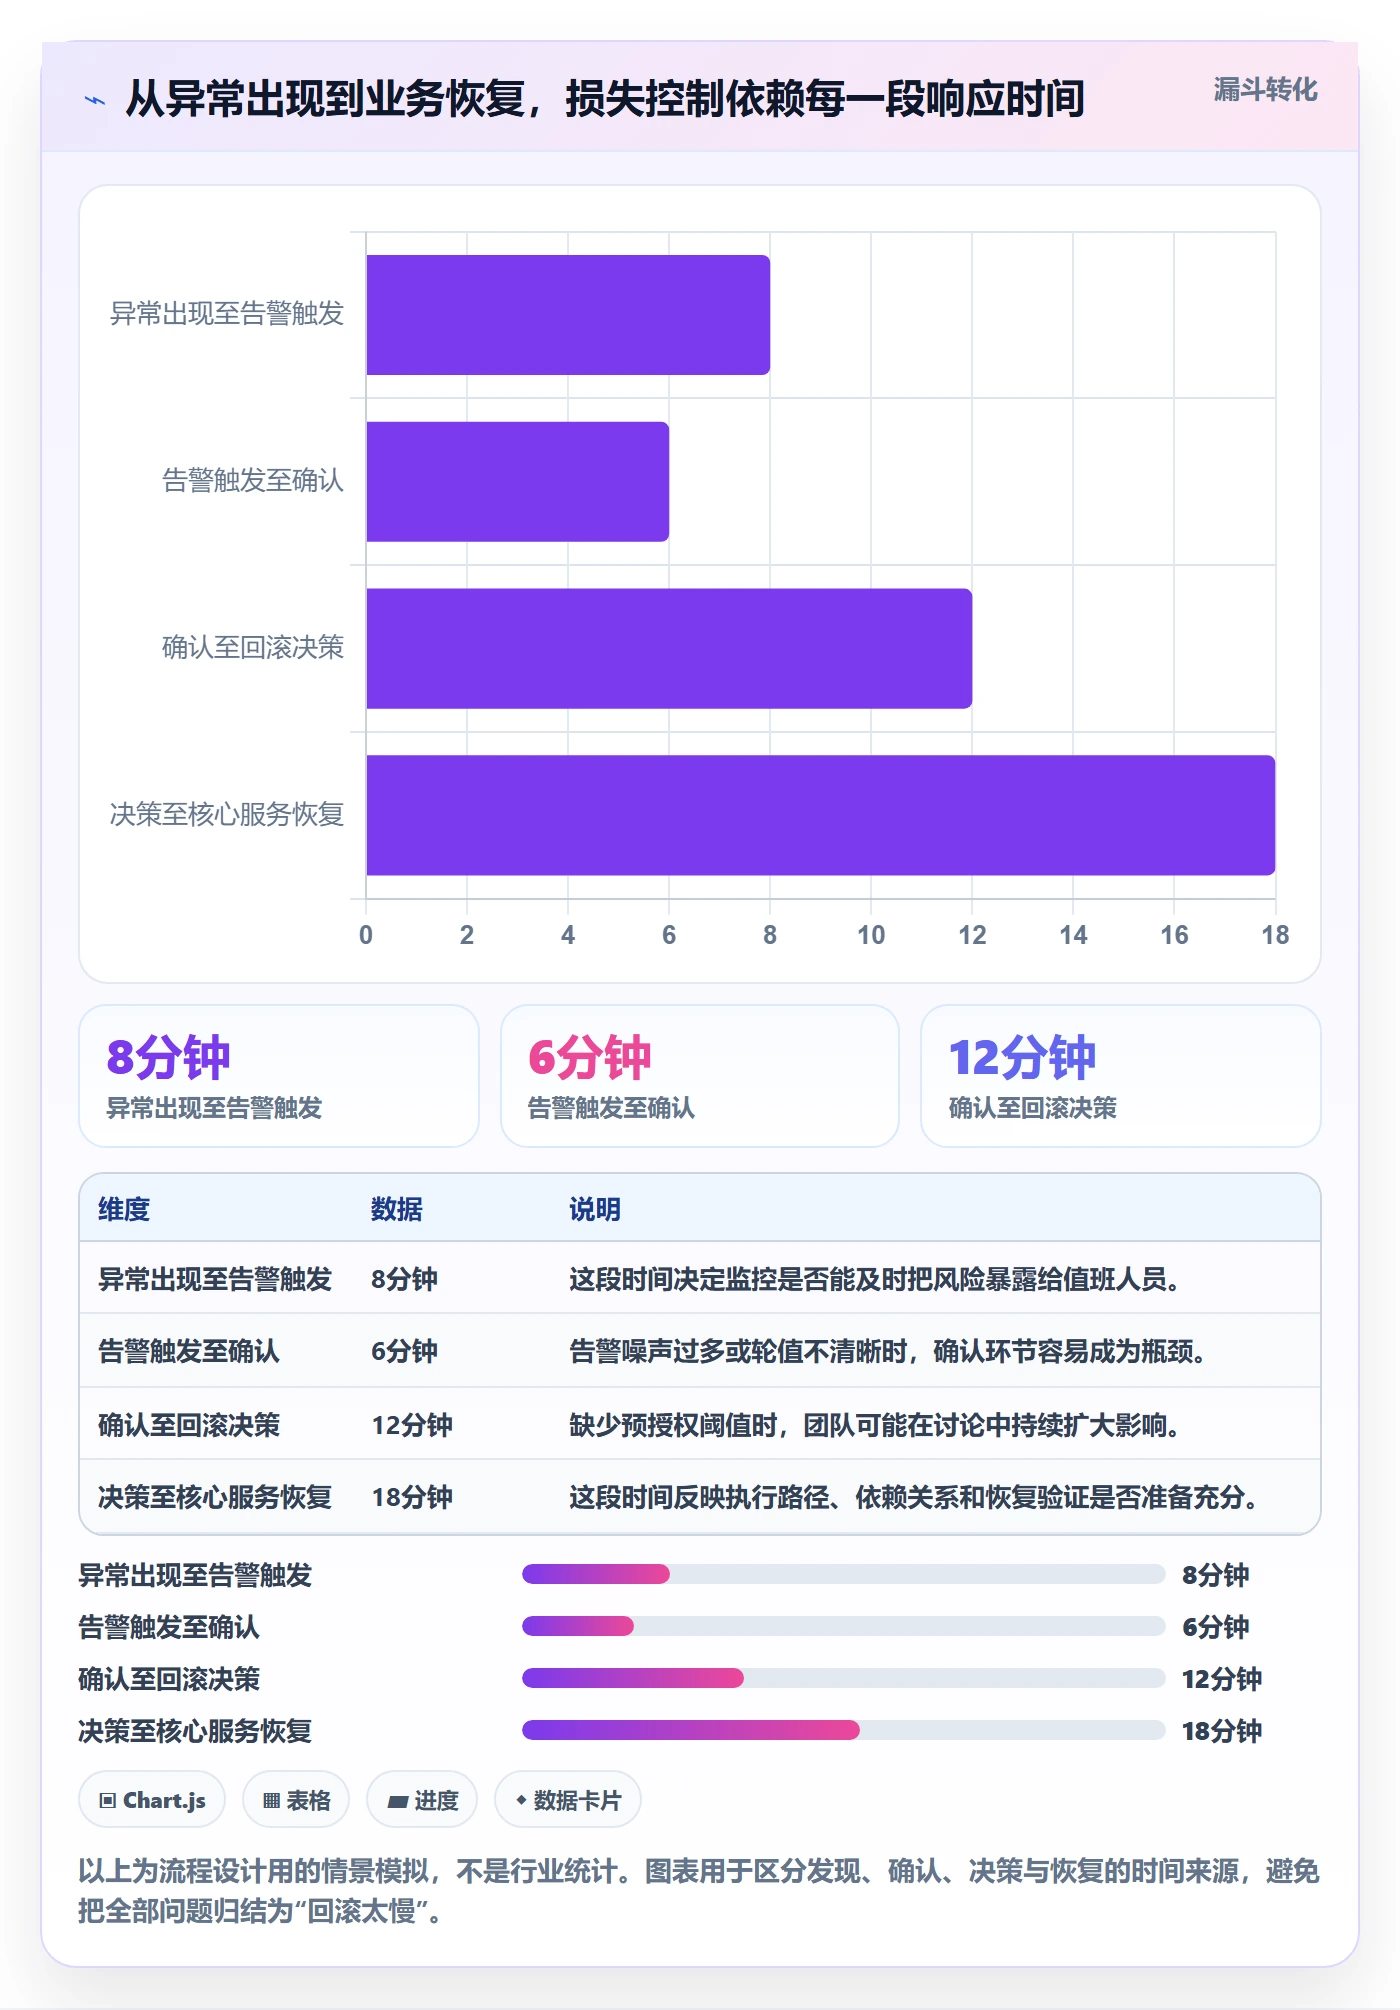Click the 确认至回滚决策 progress bar
Screen dimensions: 1400x2010
pyautogui.click(x=843, y=1678)
